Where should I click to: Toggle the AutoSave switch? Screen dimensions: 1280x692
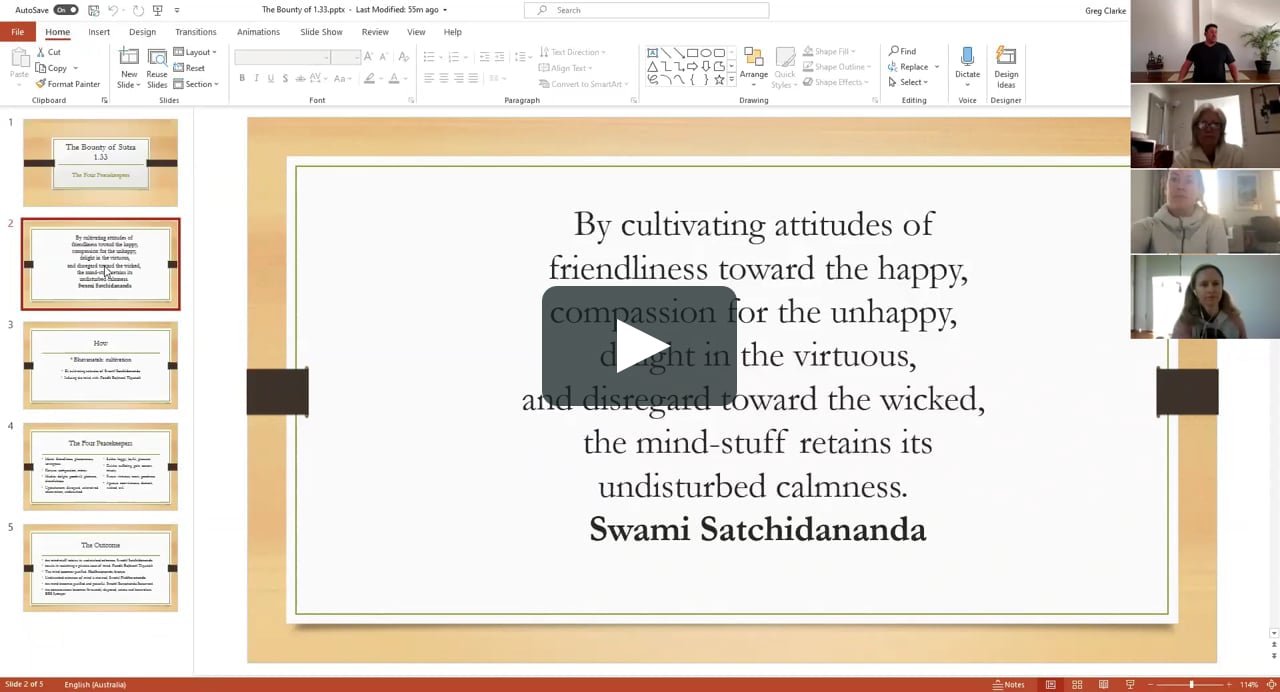[x=66, y=10]
